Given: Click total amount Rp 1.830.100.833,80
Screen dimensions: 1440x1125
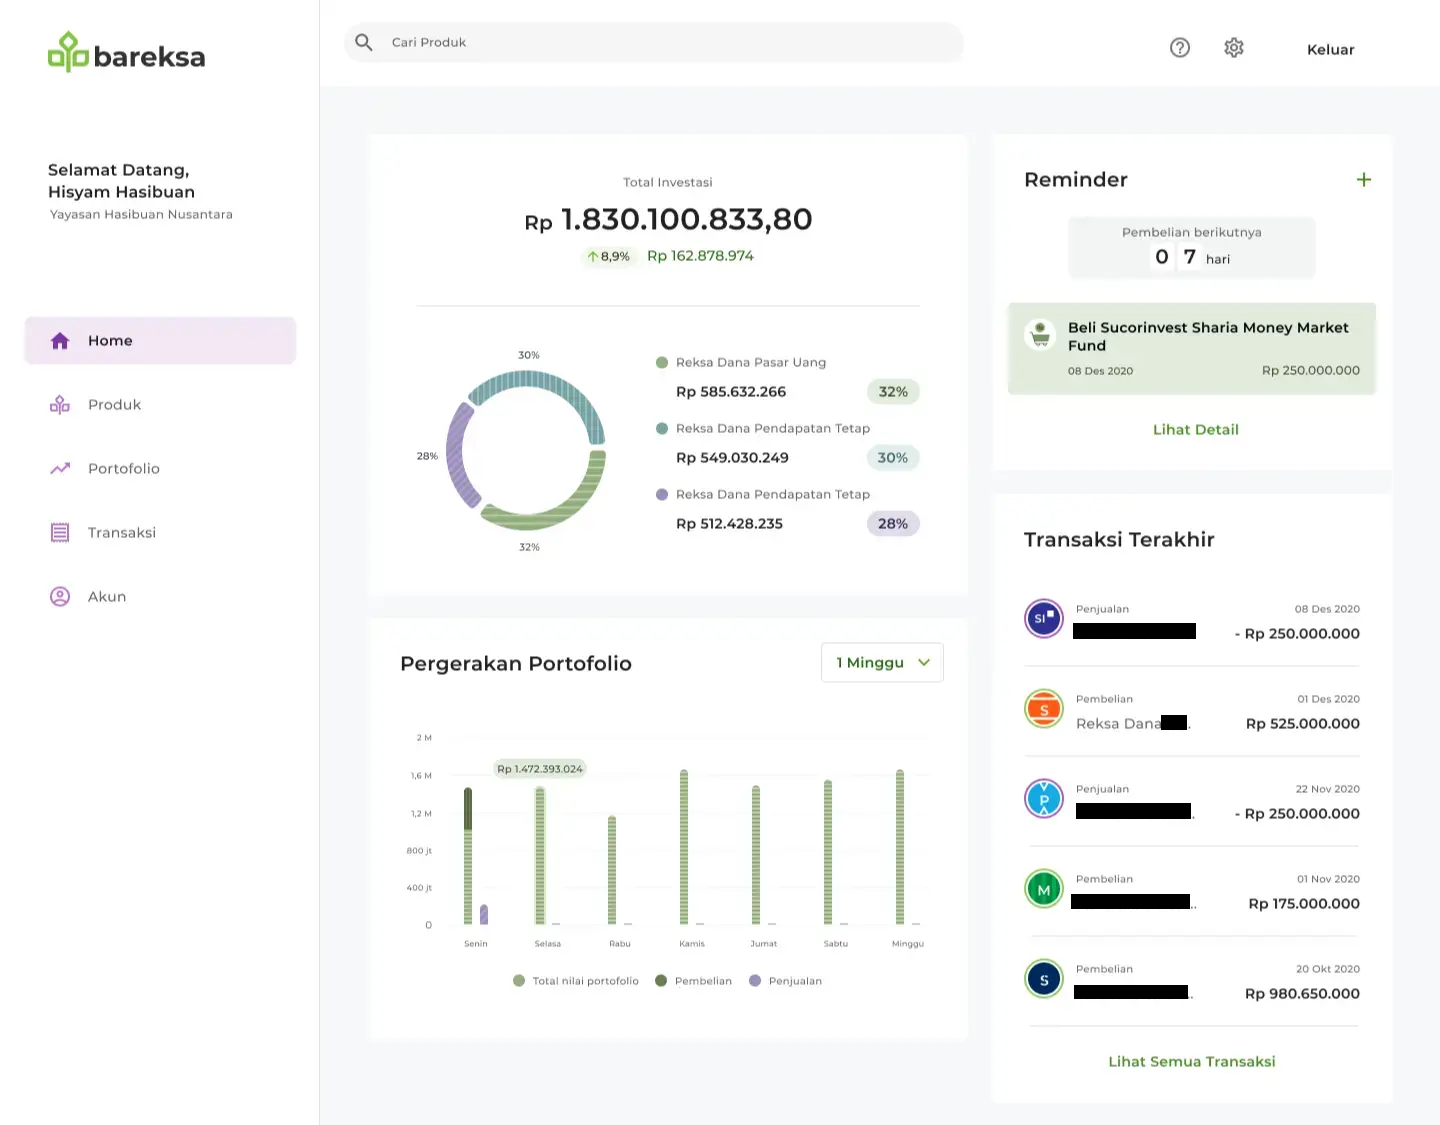Looking at the screenshot, I should coord(668,219).
